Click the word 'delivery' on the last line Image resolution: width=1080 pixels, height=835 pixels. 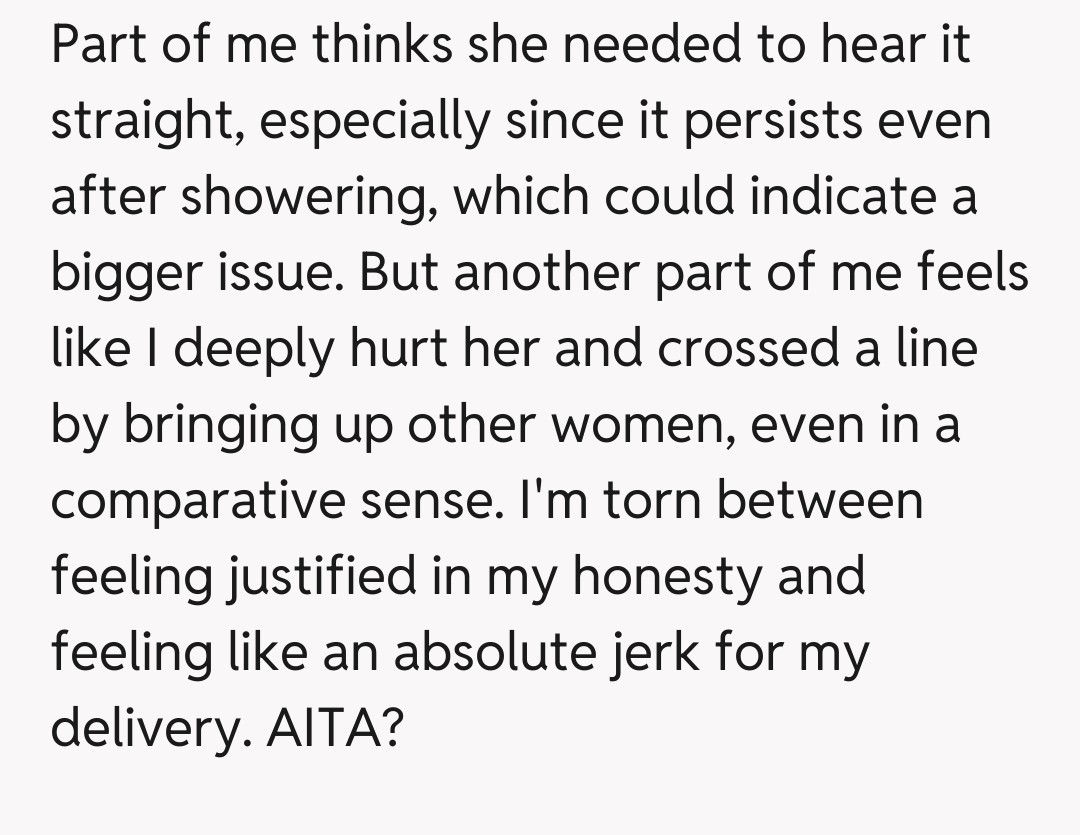click(142, 729)
